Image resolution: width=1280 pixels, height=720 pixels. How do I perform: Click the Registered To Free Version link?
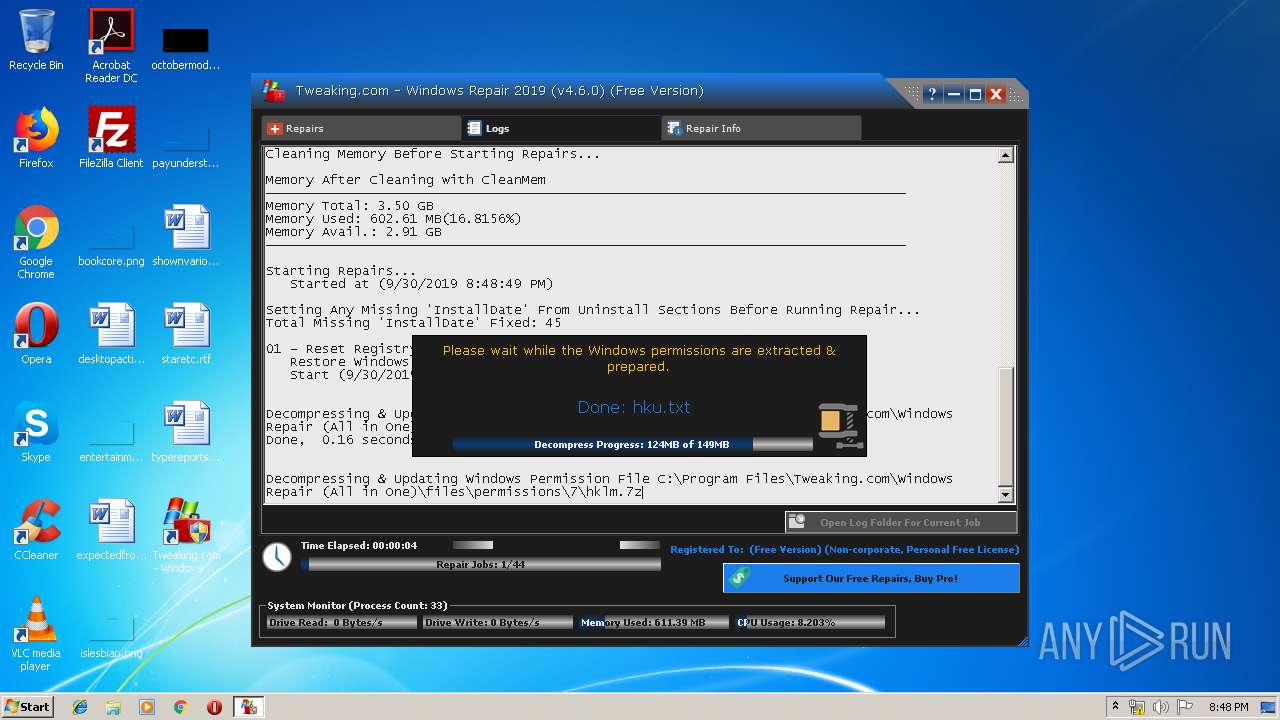844,549
